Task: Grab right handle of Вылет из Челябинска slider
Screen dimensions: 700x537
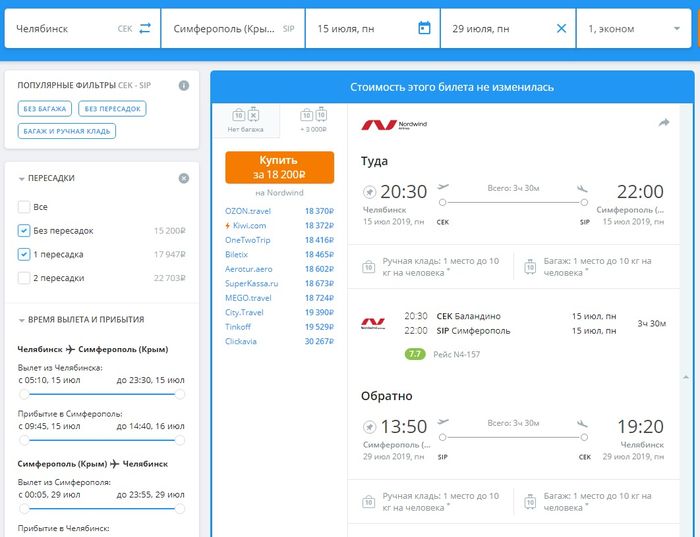Action: pos(180,394)
